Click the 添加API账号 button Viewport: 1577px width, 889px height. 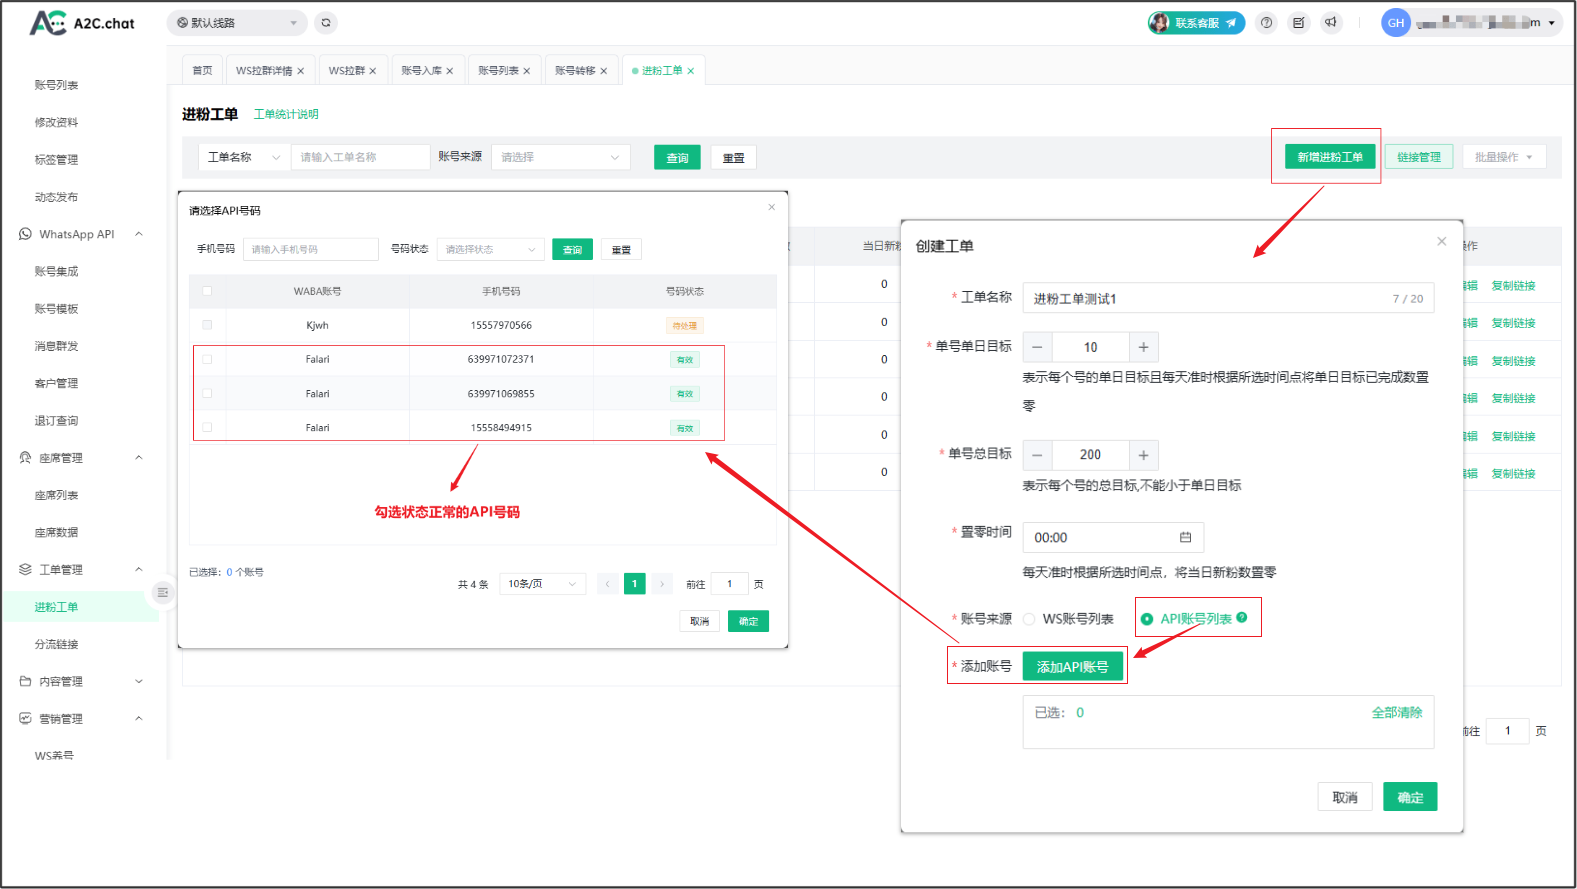pos(1072,667)
